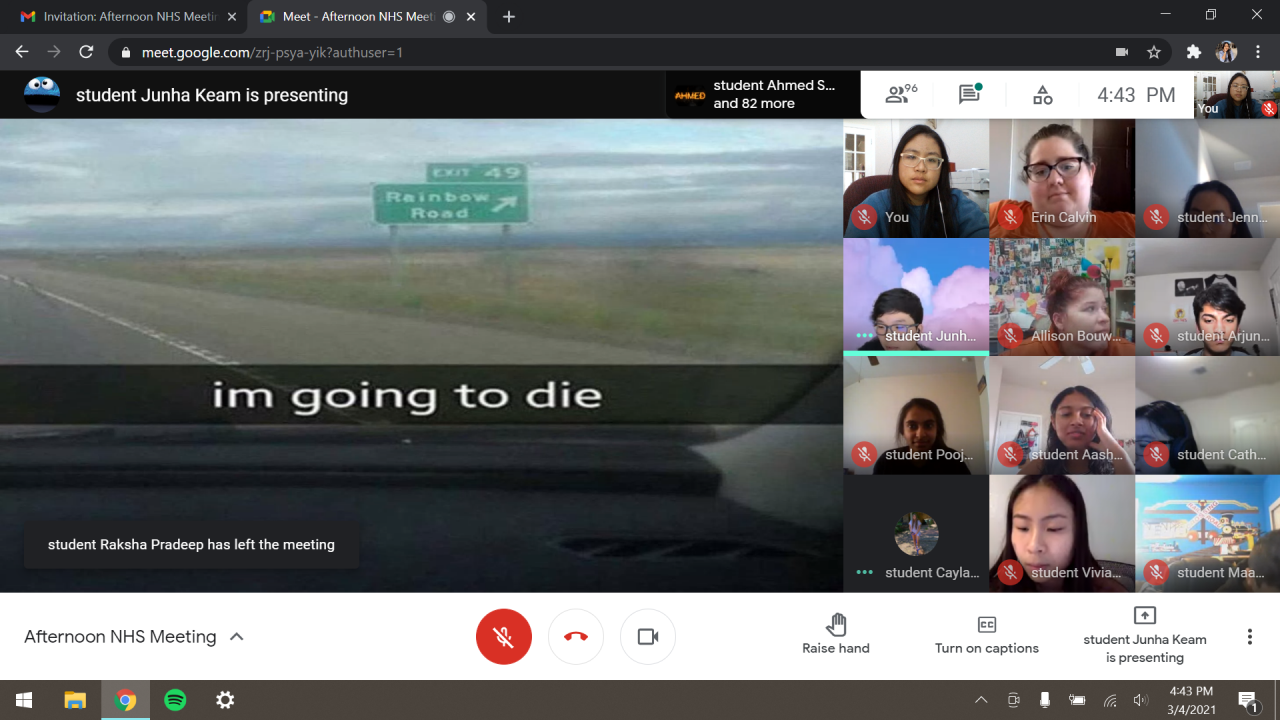1280x720 pixels.
Task: Open the taskbar clock and calendar
Action: click(1190, 700)
